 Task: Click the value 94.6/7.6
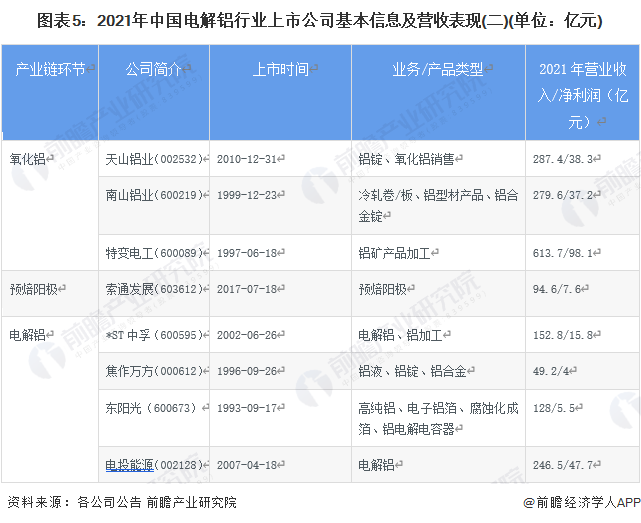point(557,289)
